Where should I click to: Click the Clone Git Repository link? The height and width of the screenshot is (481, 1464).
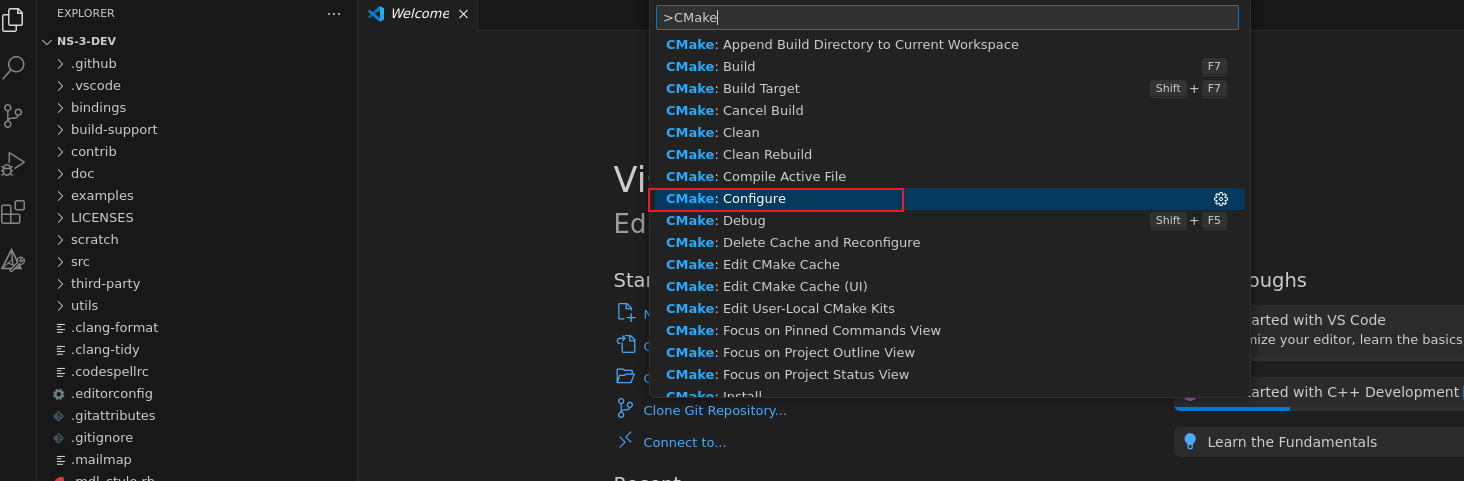[714, 410]
